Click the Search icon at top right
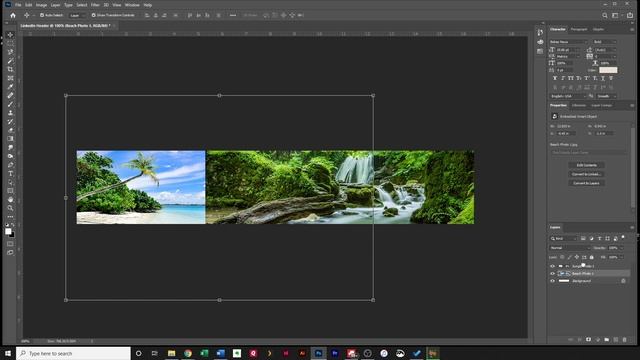 [605, 16]
